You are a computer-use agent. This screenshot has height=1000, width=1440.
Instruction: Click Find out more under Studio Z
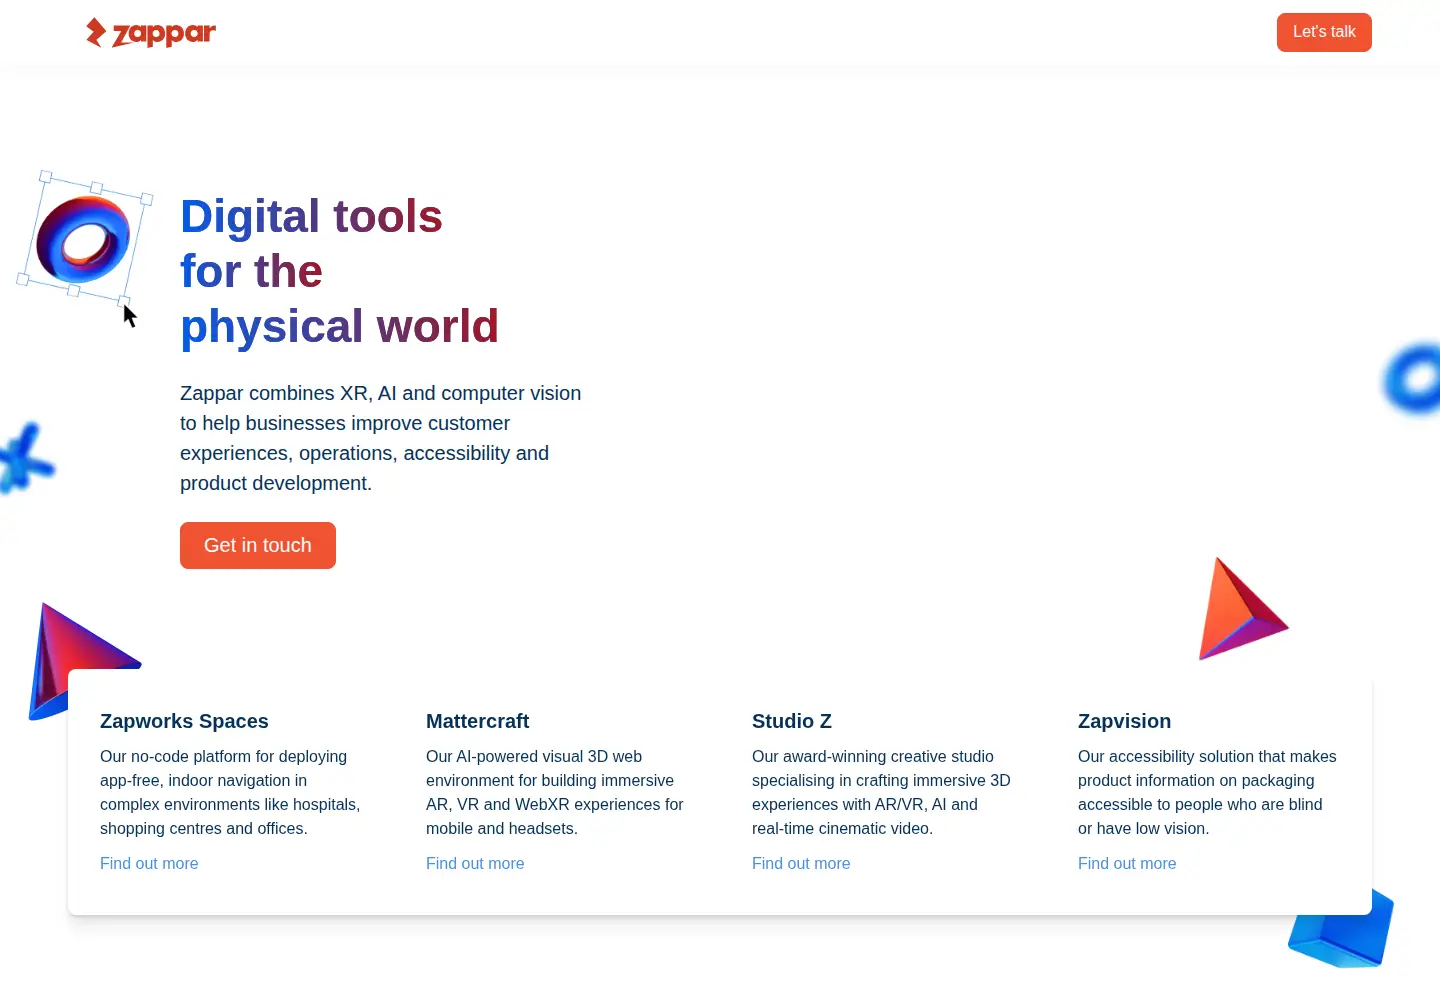pos(801,863)
